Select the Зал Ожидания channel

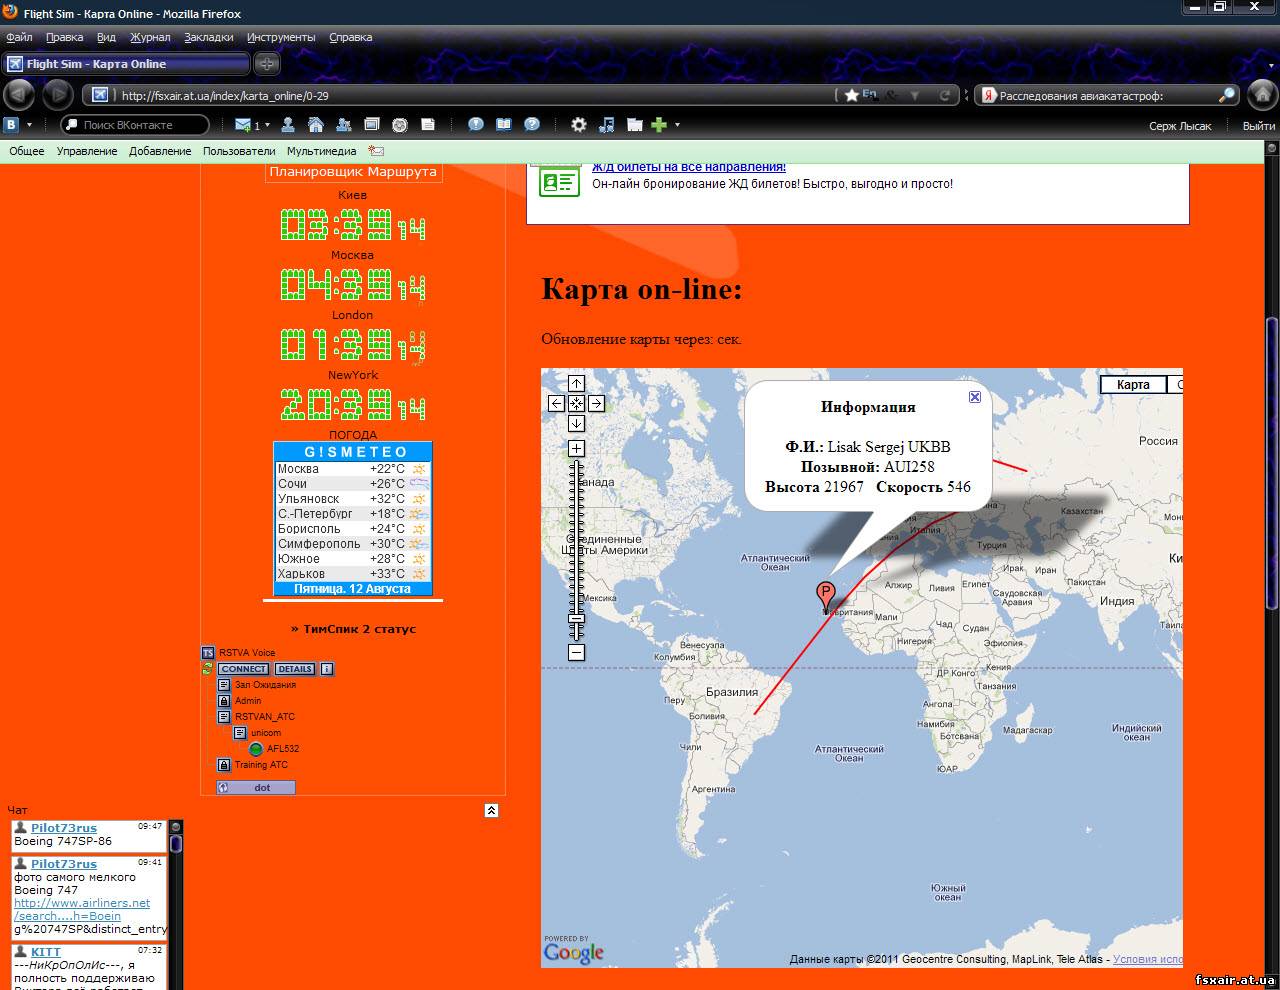click(x=264, y=685)
